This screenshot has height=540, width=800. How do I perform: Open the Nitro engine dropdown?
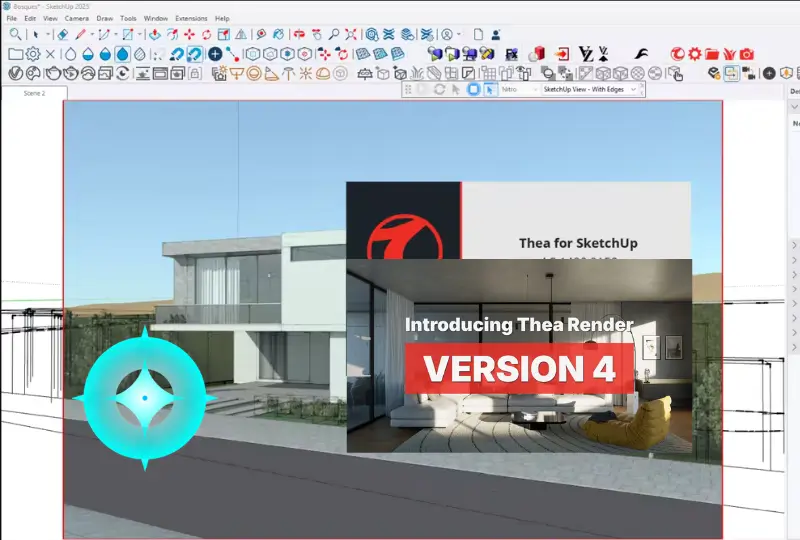tap(519, 89)
